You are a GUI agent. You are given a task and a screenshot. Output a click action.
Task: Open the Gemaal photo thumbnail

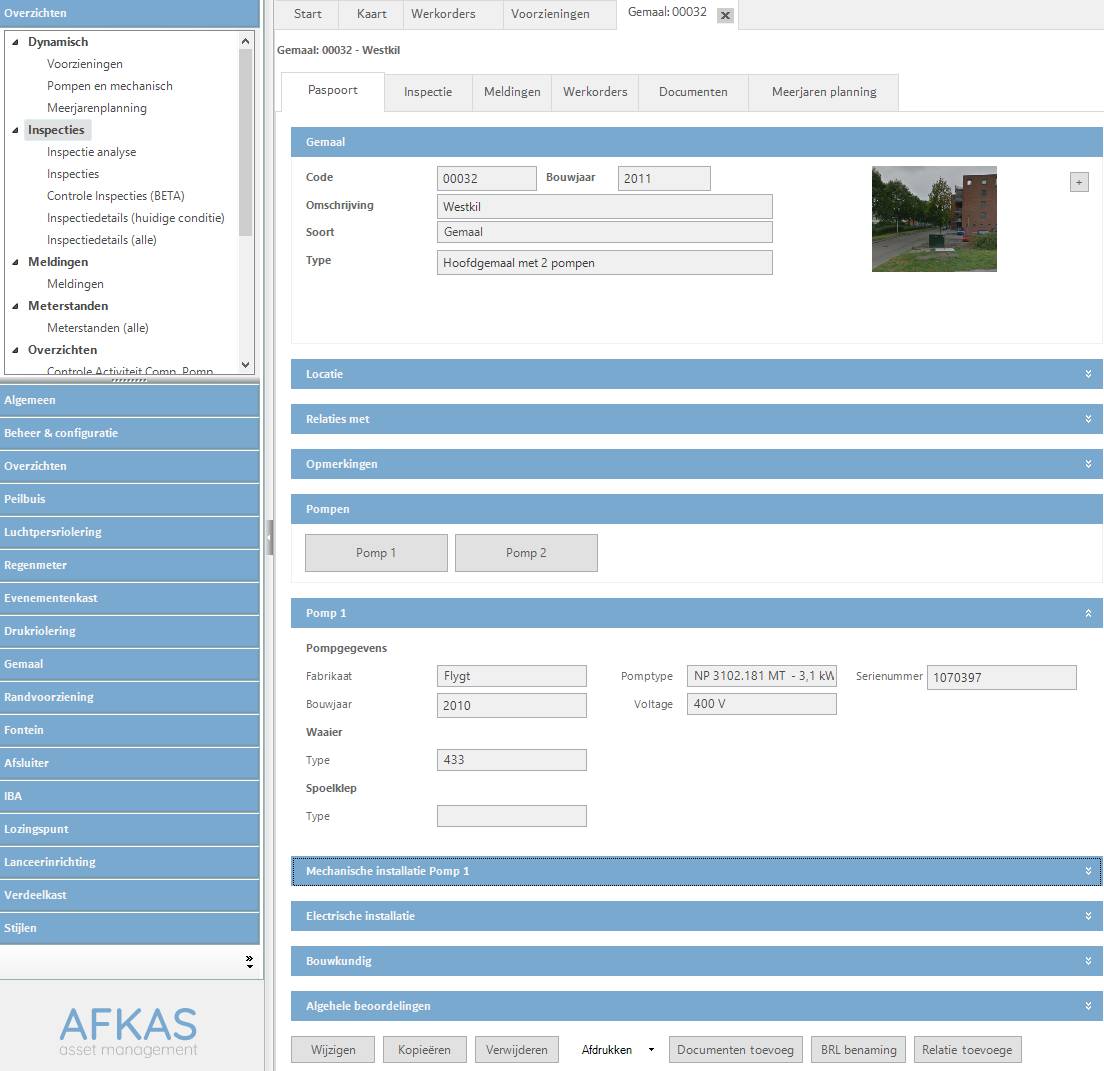point(934,219)
